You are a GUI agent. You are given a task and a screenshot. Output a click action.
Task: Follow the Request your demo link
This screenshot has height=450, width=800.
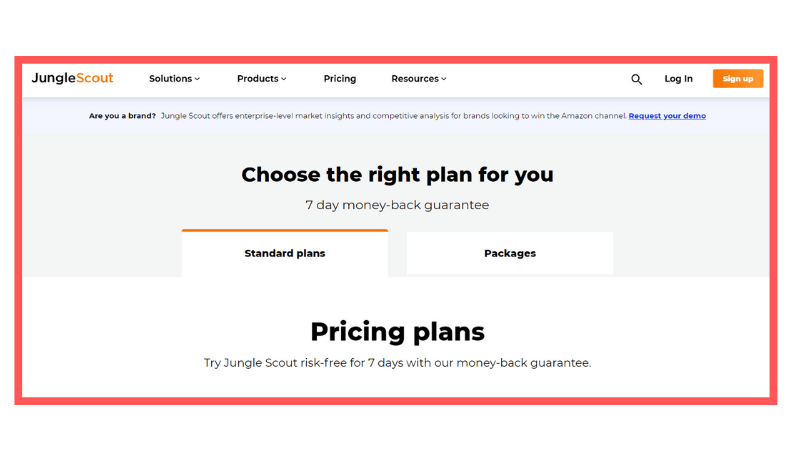click(x=667, y=116)
